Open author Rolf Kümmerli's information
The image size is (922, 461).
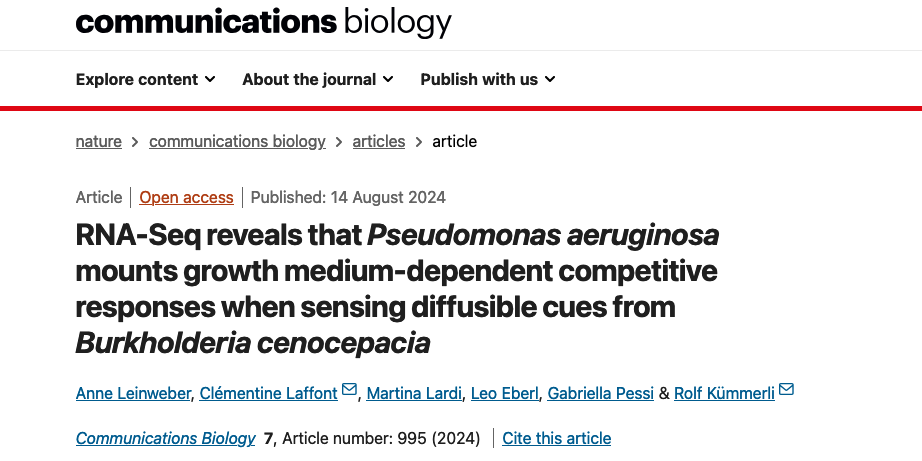pos(724,393)
